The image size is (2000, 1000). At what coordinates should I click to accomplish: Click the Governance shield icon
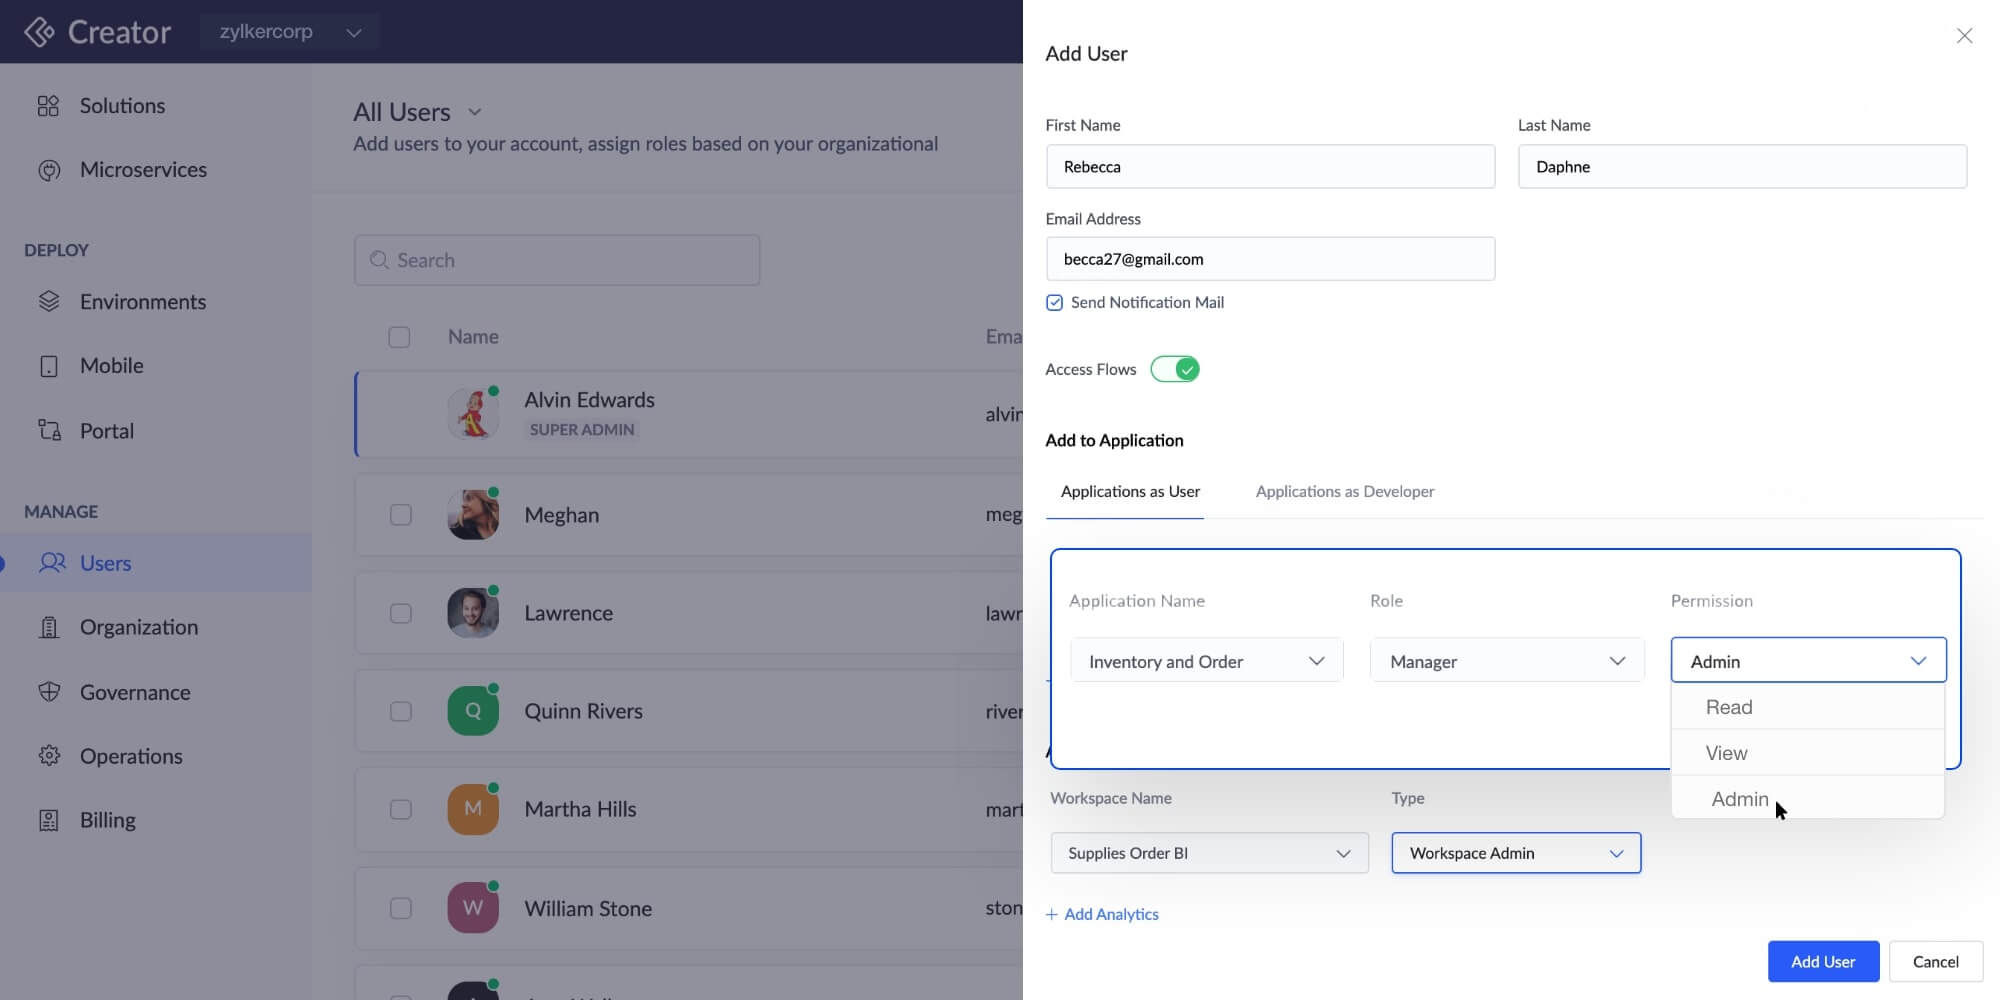pyautogui.click(x=48, y=692)
